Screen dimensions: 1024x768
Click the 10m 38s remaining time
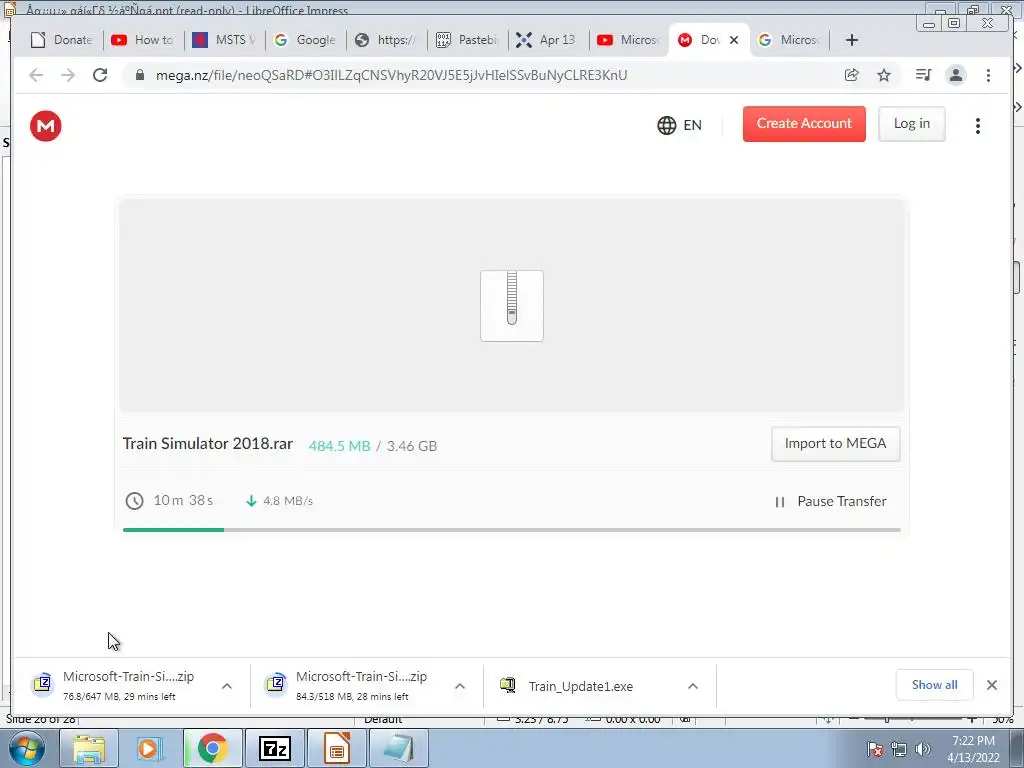[x=183, y=500]
